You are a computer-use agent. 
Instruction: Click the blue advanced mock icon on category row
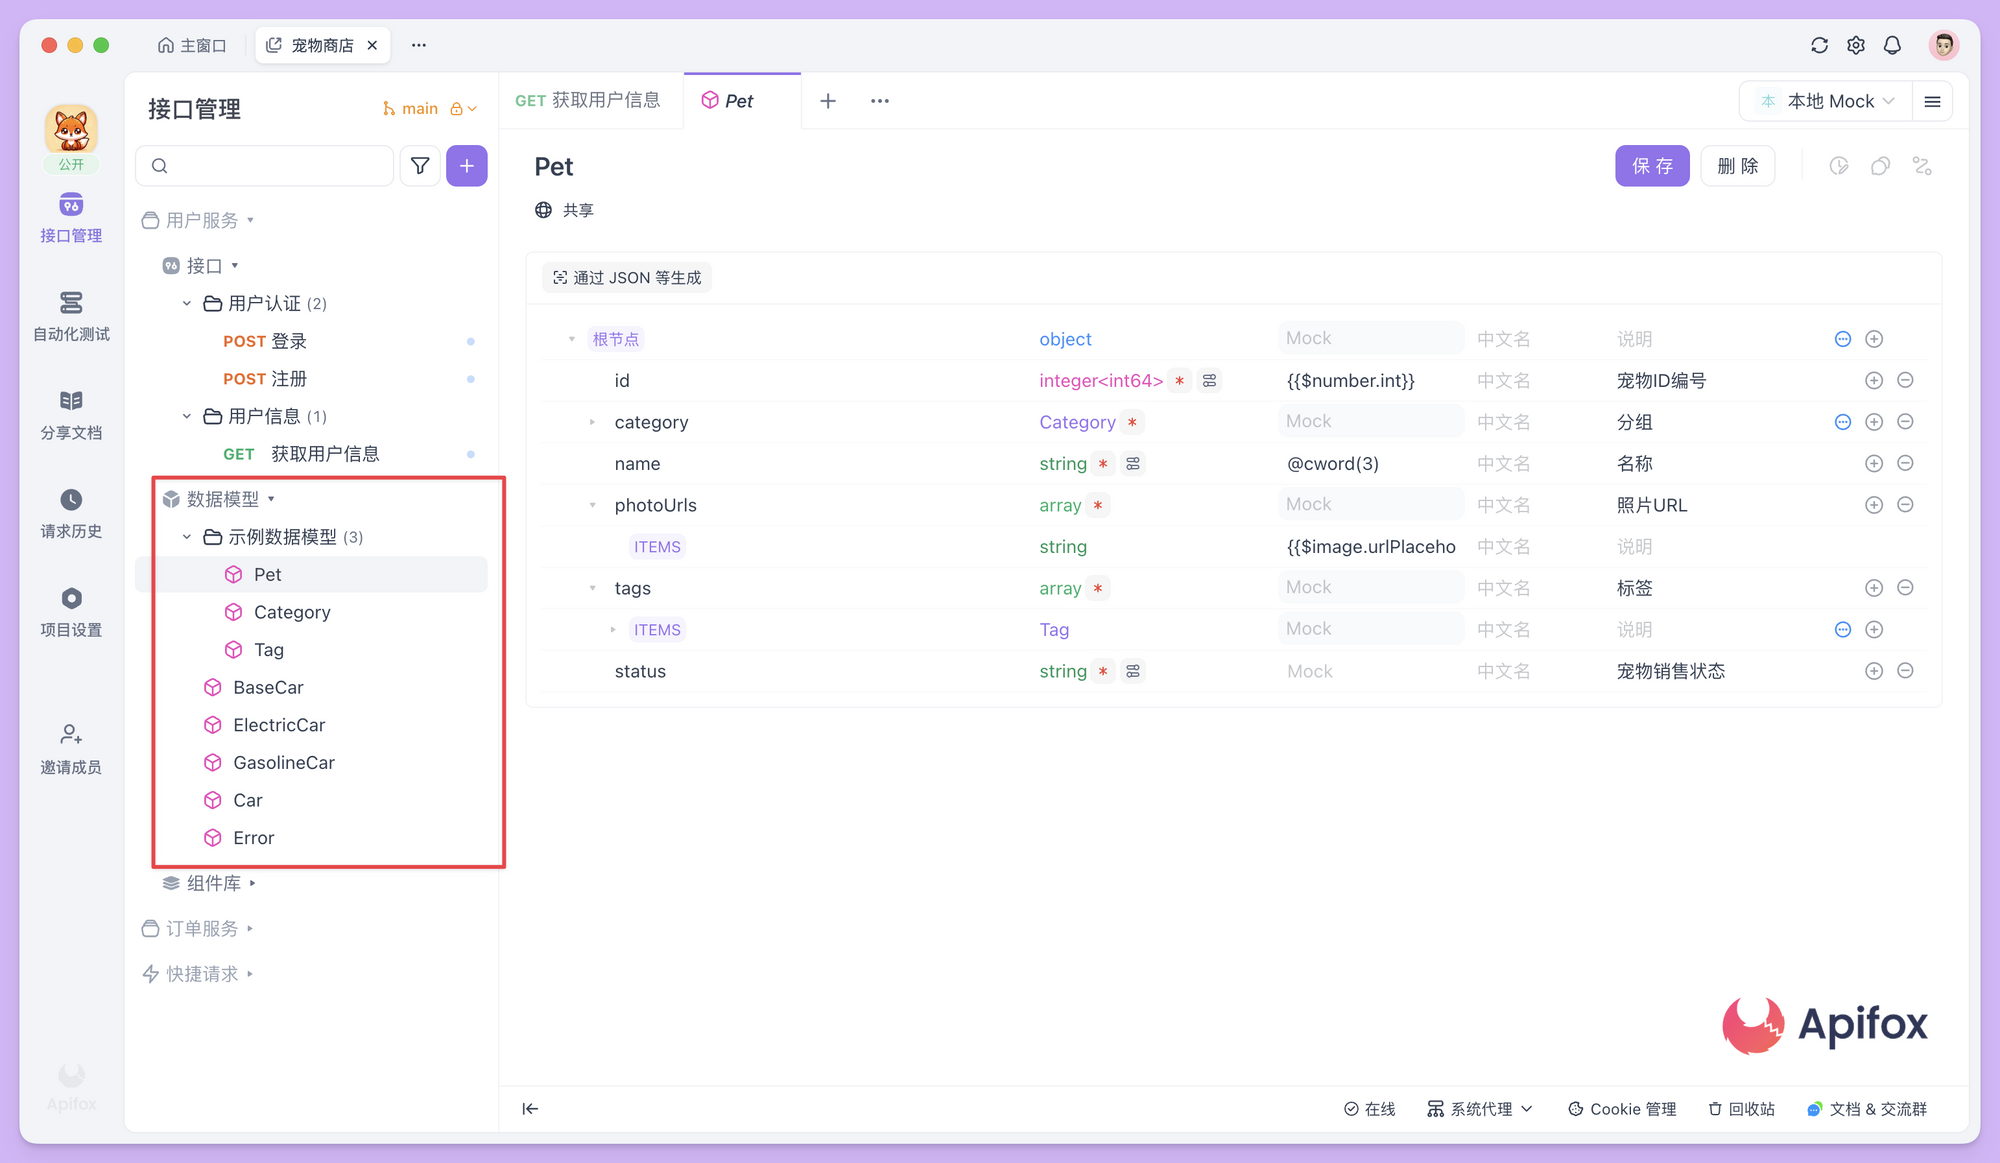(x=1842, y=422)
